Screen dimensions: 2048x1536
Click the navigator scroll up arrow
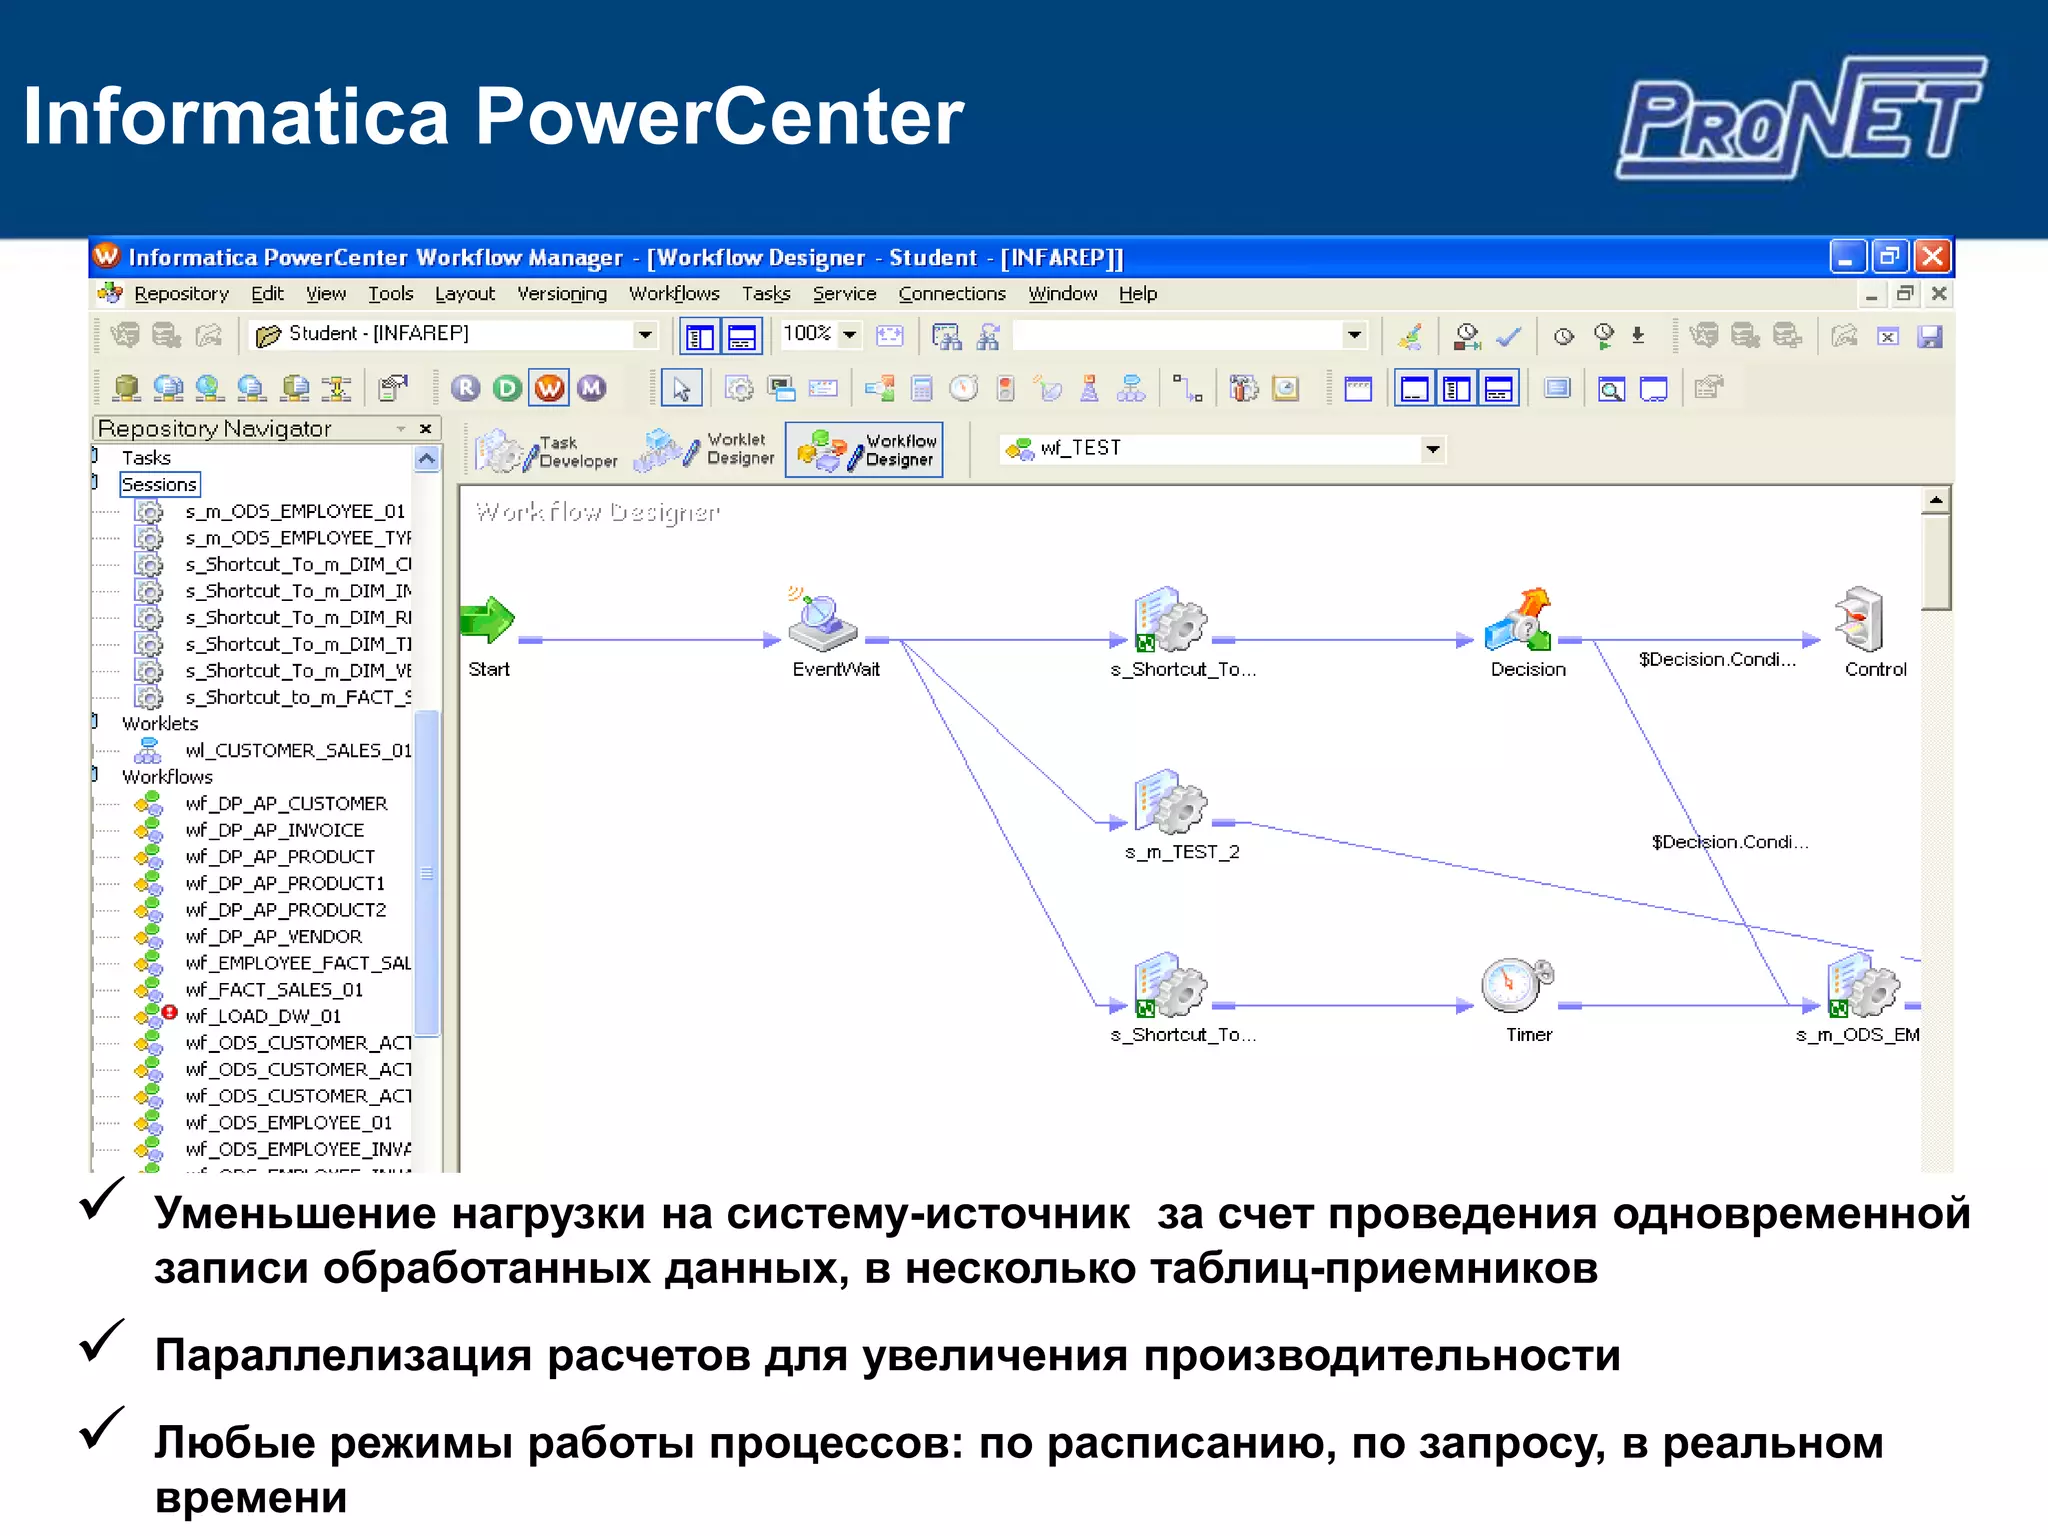click(427, 459)
